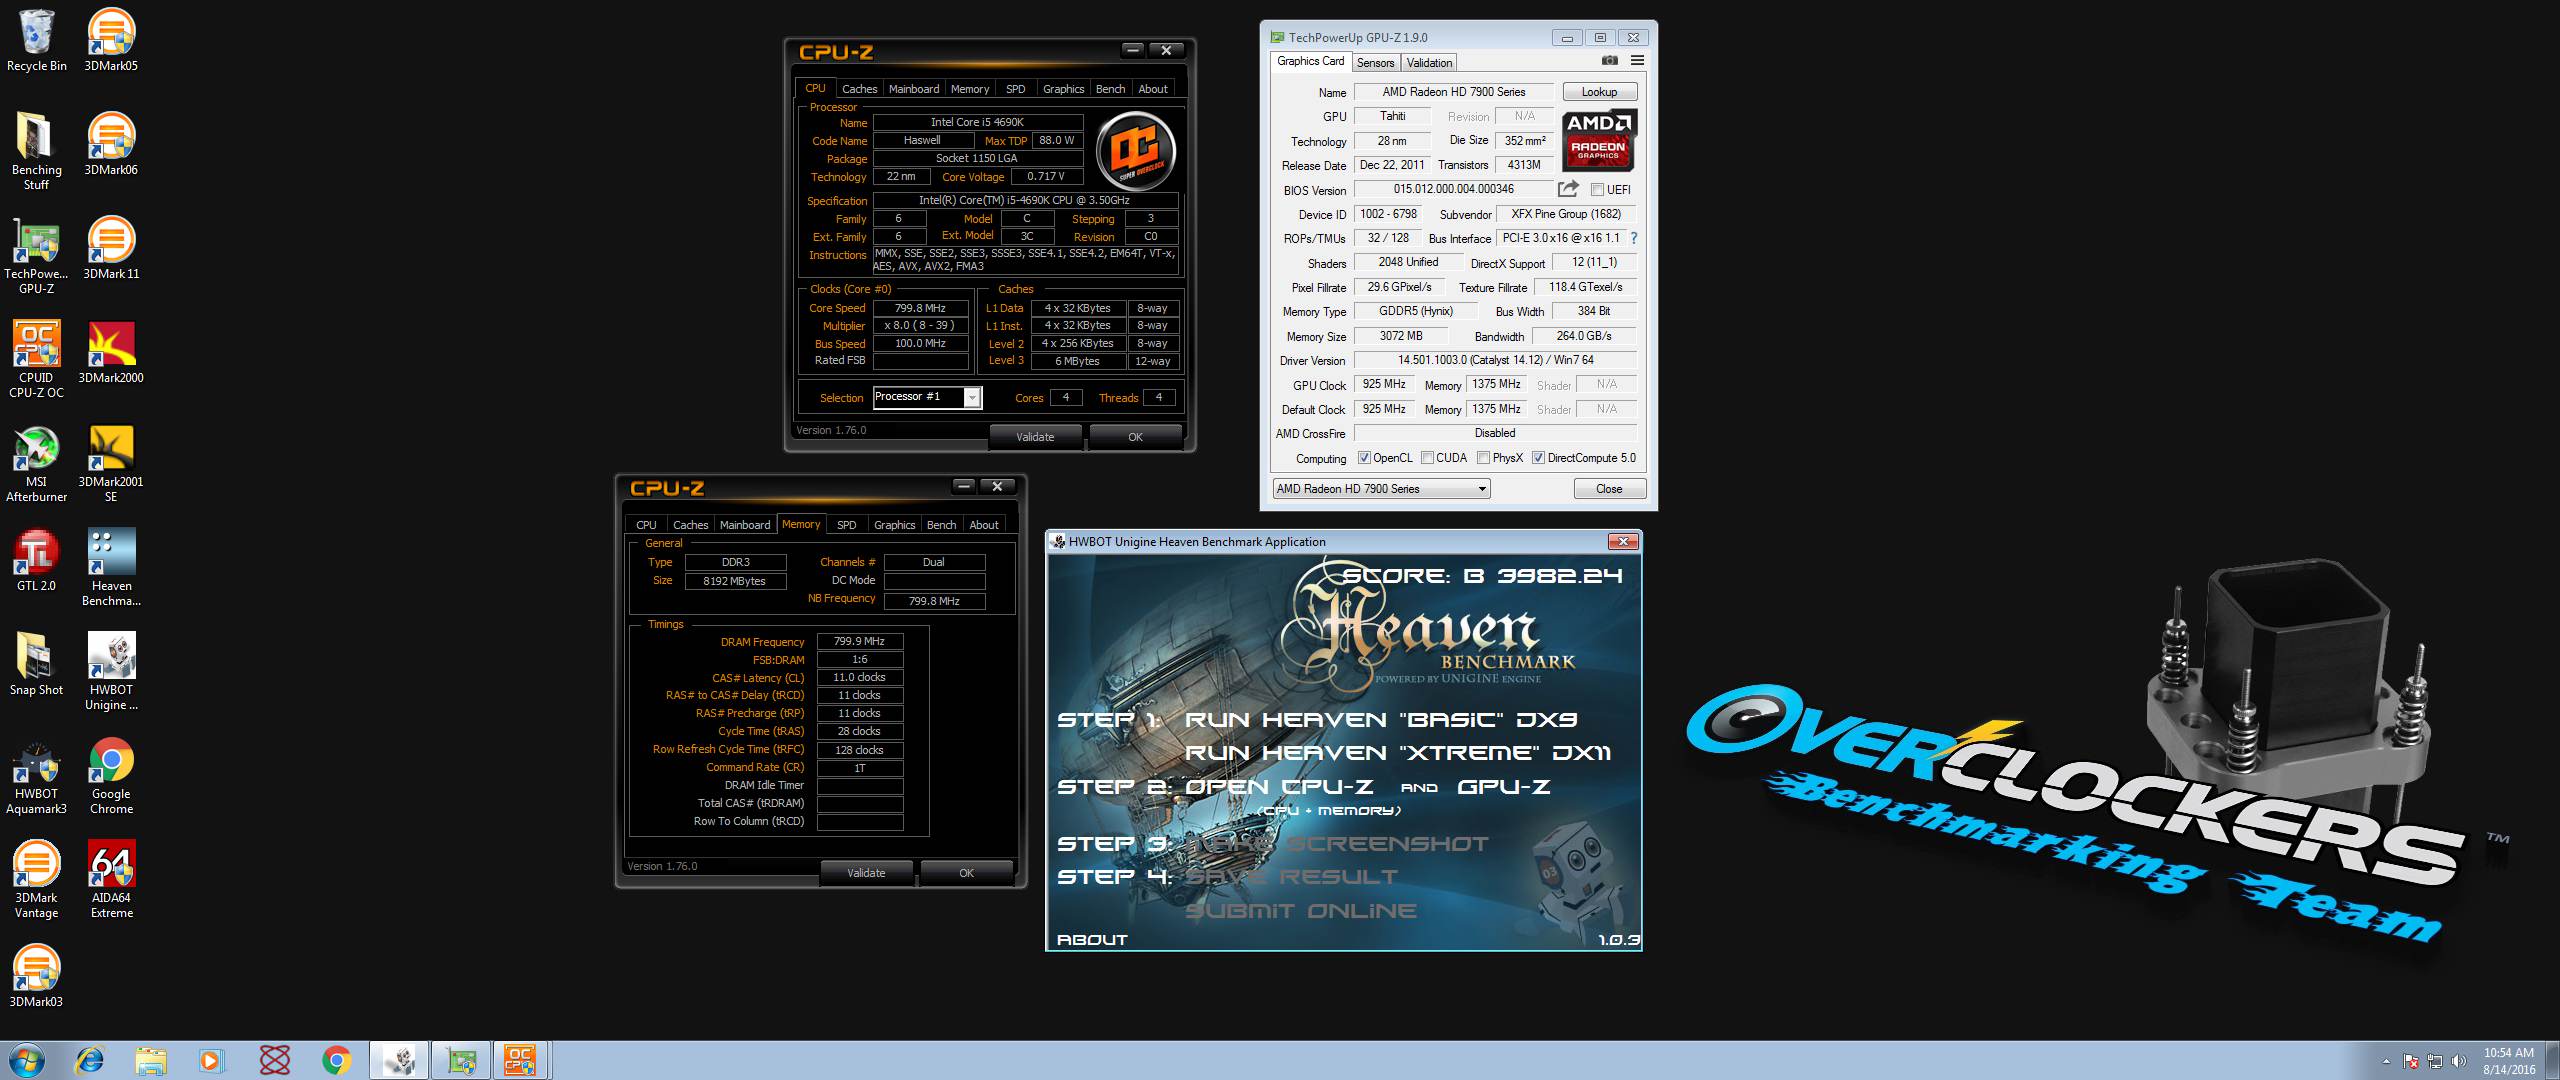Select 3DMark06 desktop shortcut
Viewport: 2560px width, 1080px height.
[111, 145]
